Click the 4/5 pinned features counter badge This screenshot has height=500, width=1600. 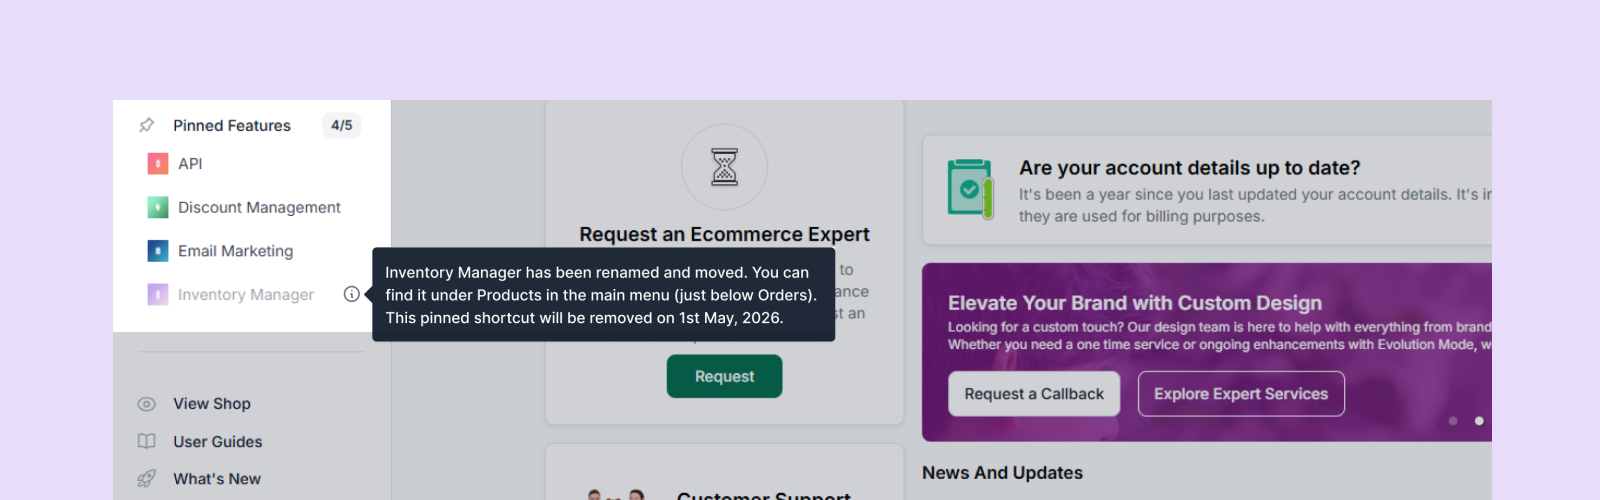click(342, 125)
